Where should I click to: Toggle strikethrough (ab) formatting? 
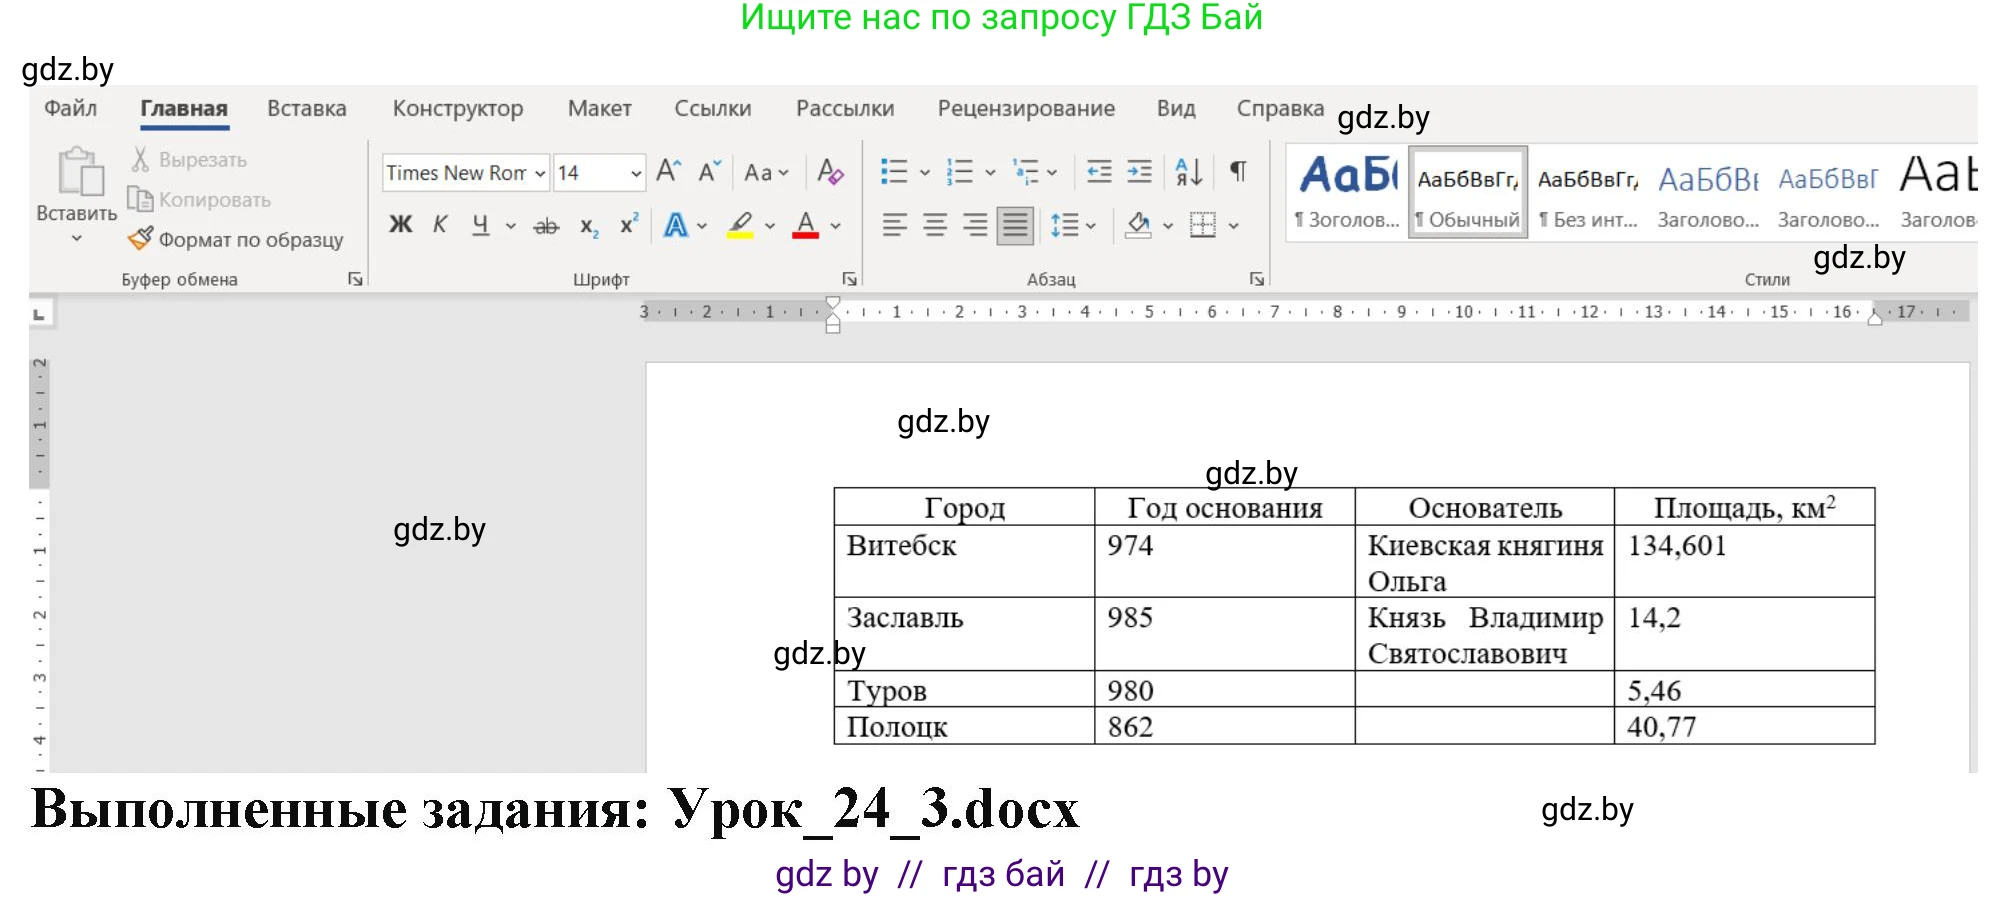[x=546, y=226]
